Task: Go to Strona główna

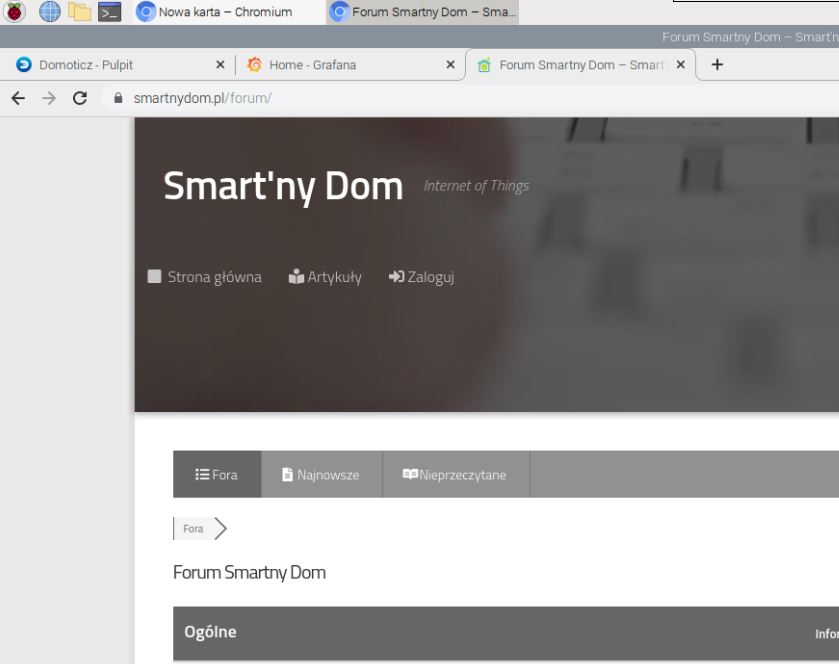Action: pyautogui.click(x=214, y=277)
